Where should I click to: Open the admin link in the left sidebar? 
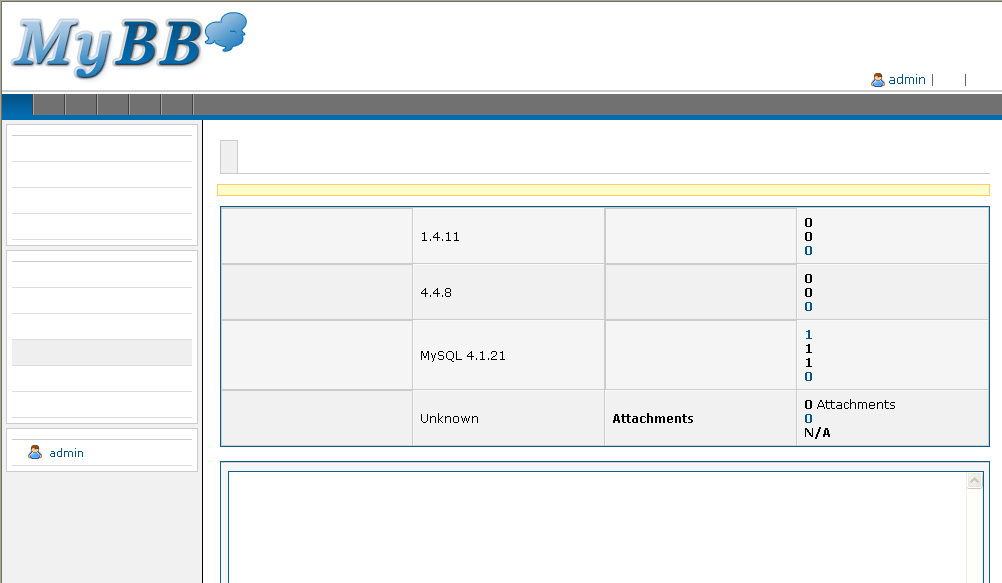point(67,453)
